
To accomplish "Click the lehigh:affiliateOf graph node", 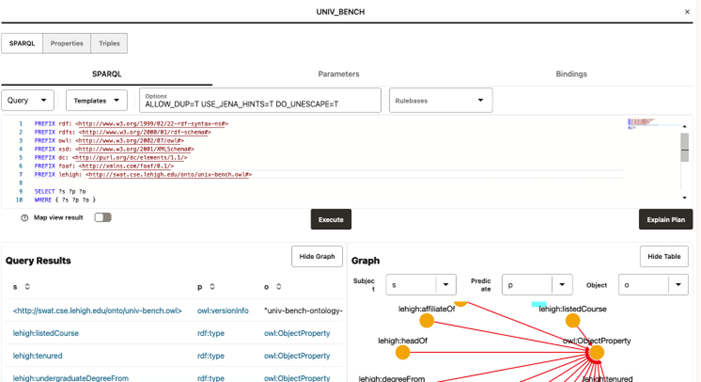I will 427,320.
